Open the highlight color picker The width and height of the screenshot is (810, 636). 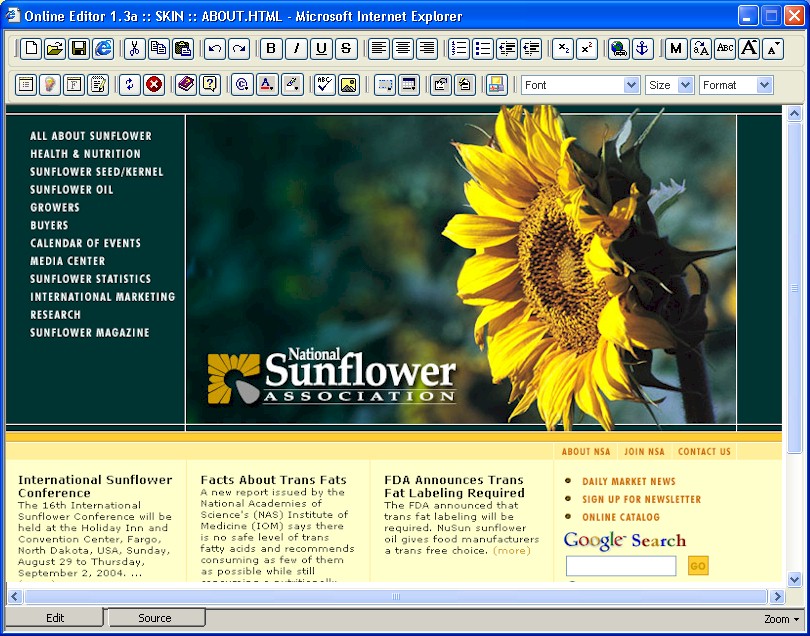click(x=292, y=85)
